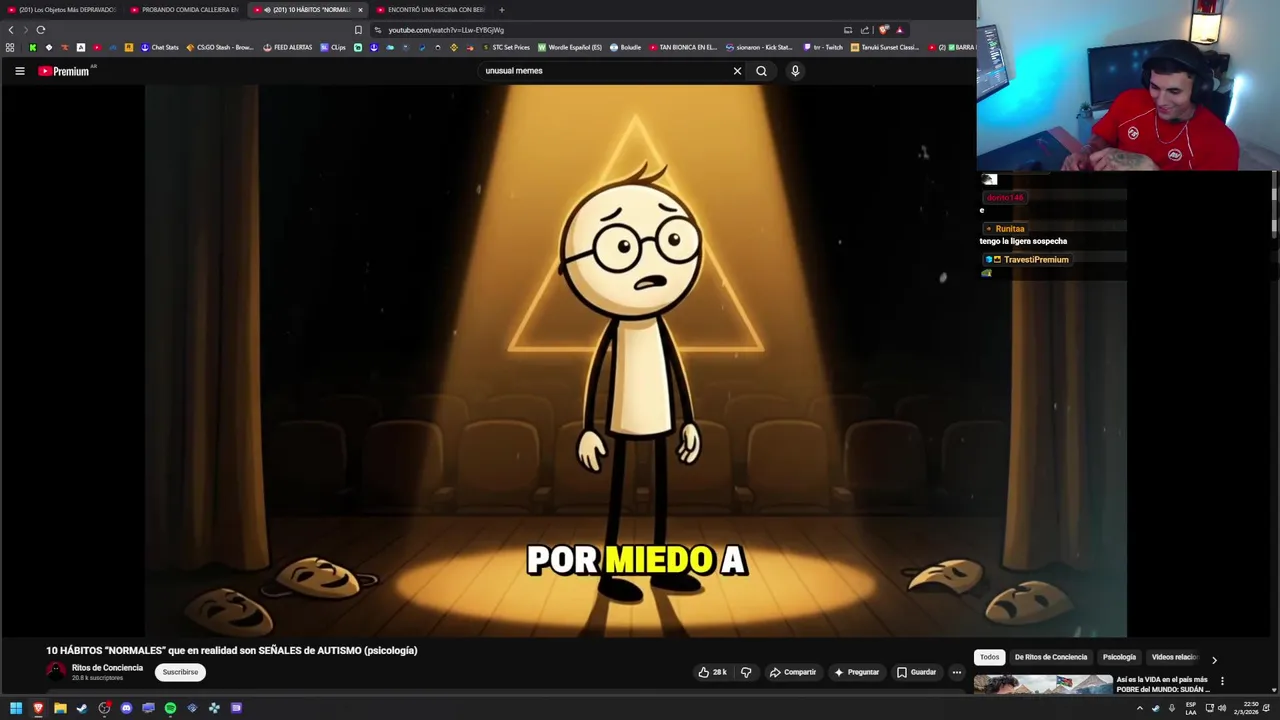The width and height of the screenshot is (1280, 720).
Task: Show hidden system tray icons
Action: click(1139, 708)
